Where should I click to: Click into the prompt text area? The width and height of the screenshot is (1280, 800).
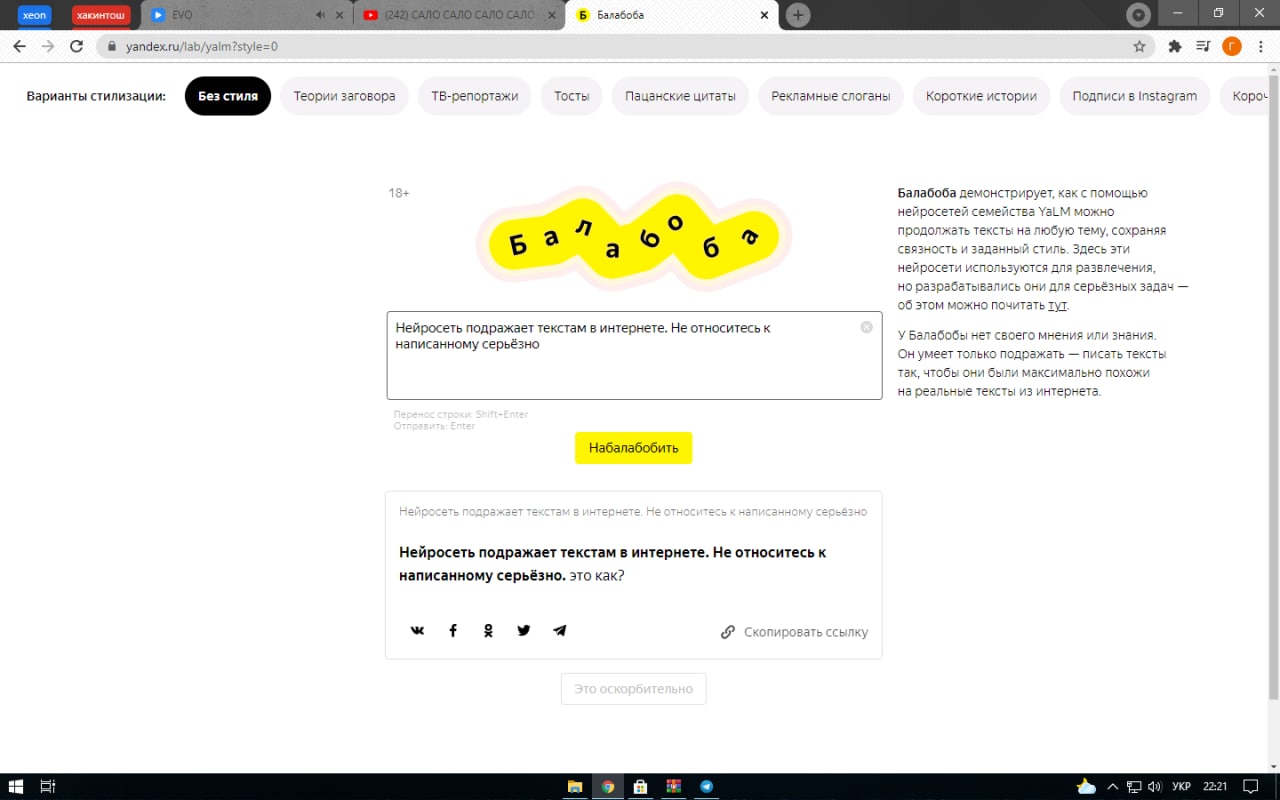(634, 355)
